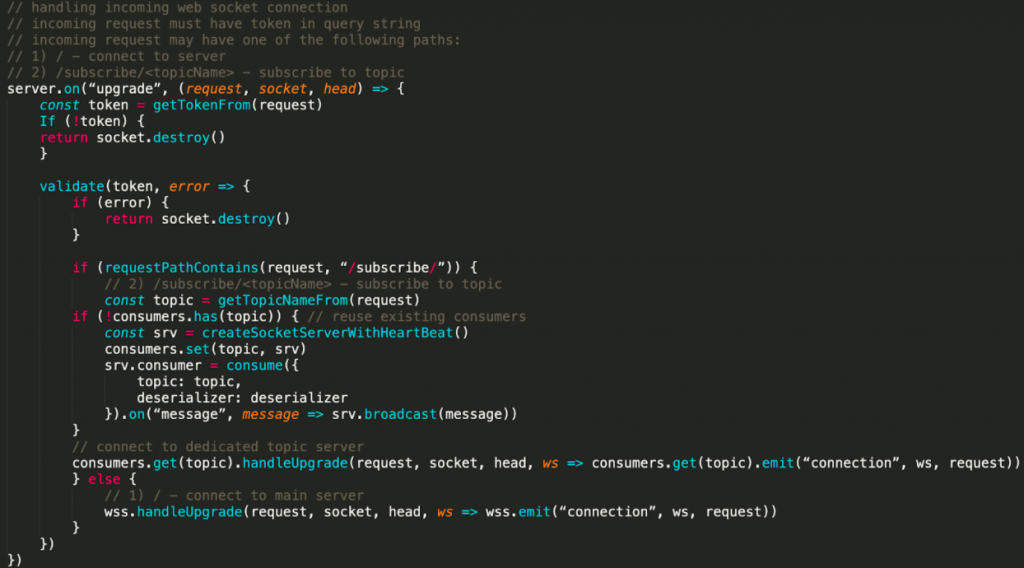
Task: Click the connect to dedicated topic server comment
Action: (x=218, y=447)
